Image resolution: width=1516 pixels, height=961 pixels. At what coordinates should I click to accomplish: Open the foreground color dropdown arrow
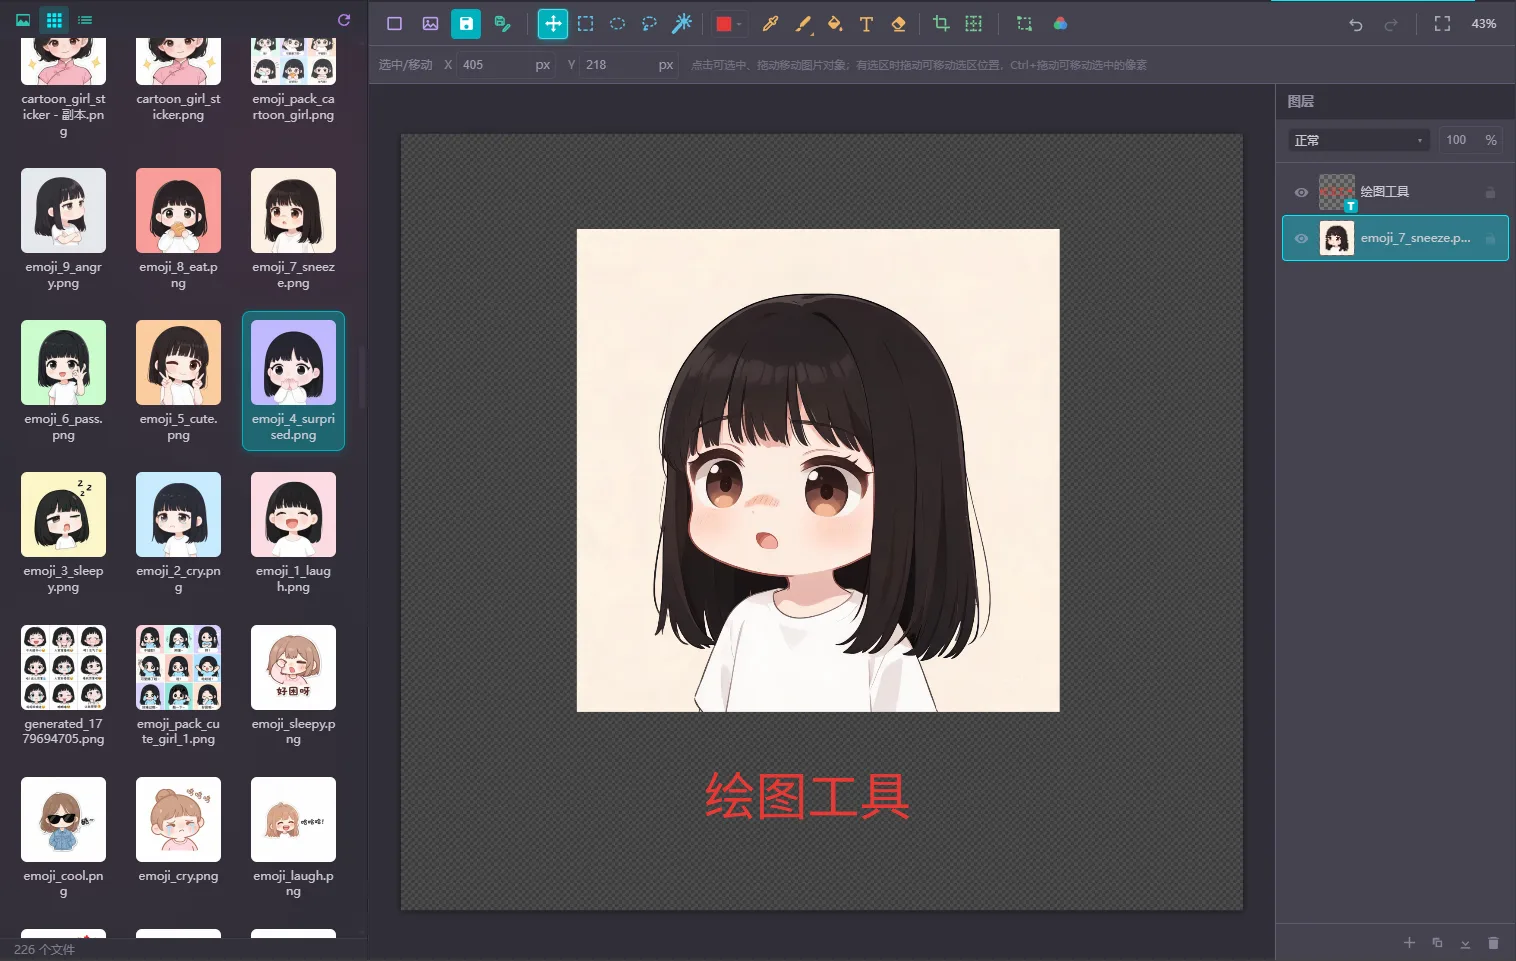[x=740, y=25]
